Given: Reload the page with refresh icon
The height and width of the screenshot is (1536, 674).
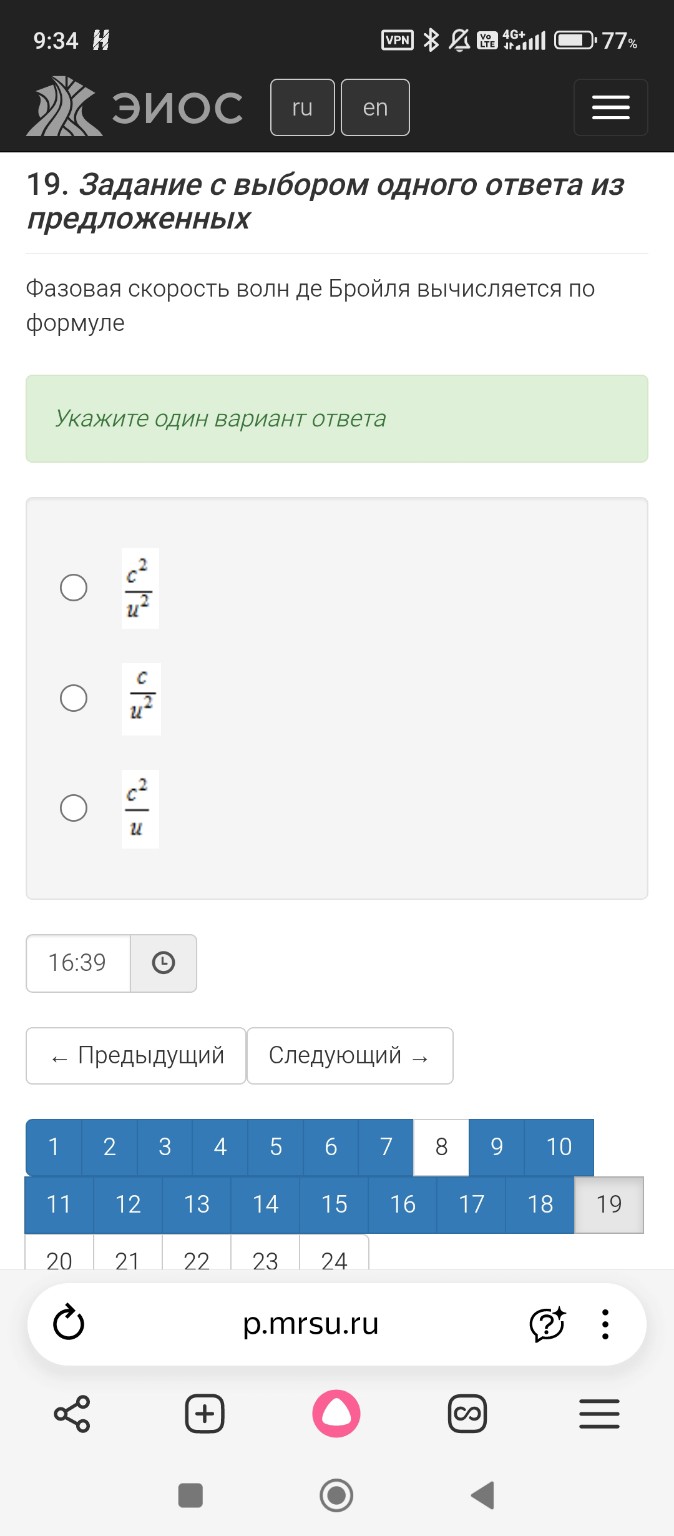Looking at the screenshot, I should tap(67, 1323).
